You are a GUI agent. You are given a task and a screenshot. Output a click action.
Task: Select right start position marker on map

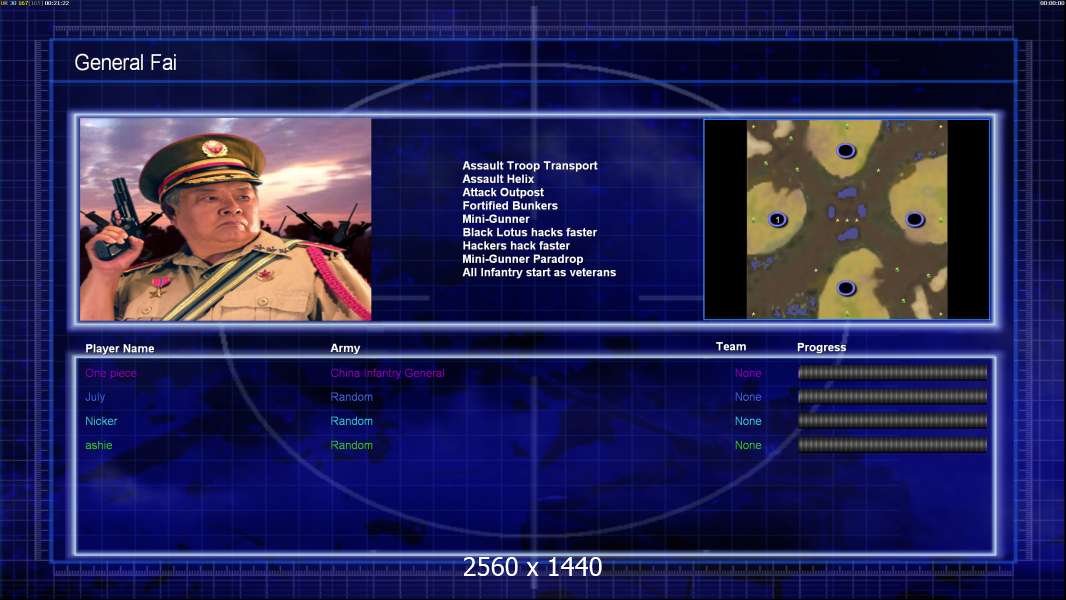915,219
